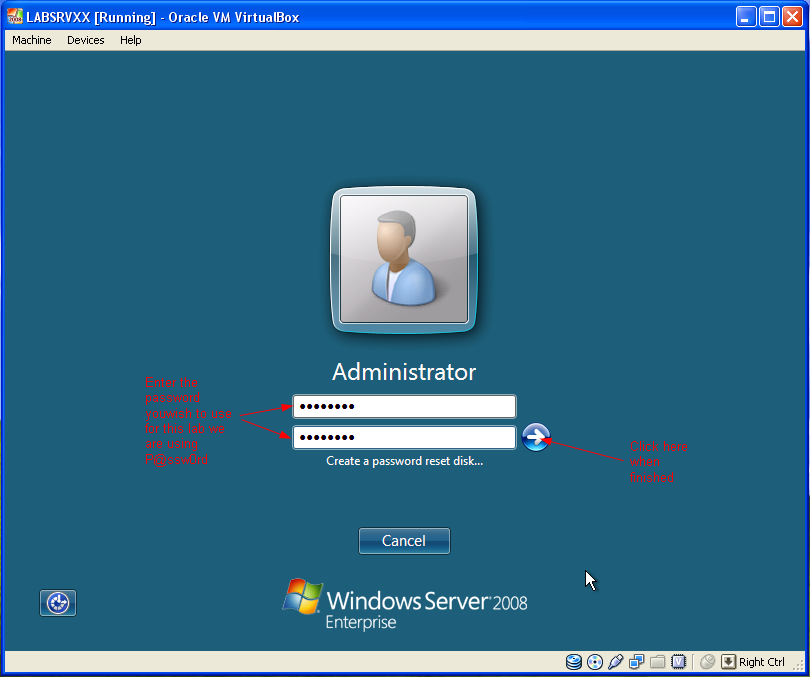Click the Create a password reset disk link
The height and width of the screenshot is (677, 810).
point(404,461)
